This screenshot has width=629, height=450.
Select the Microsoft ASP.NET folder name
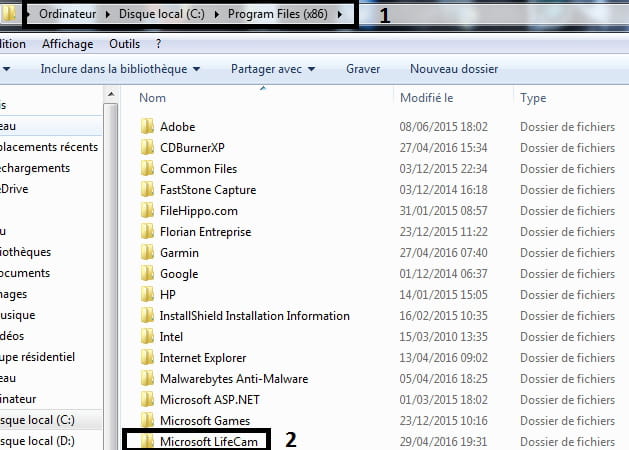coord(209,399)
